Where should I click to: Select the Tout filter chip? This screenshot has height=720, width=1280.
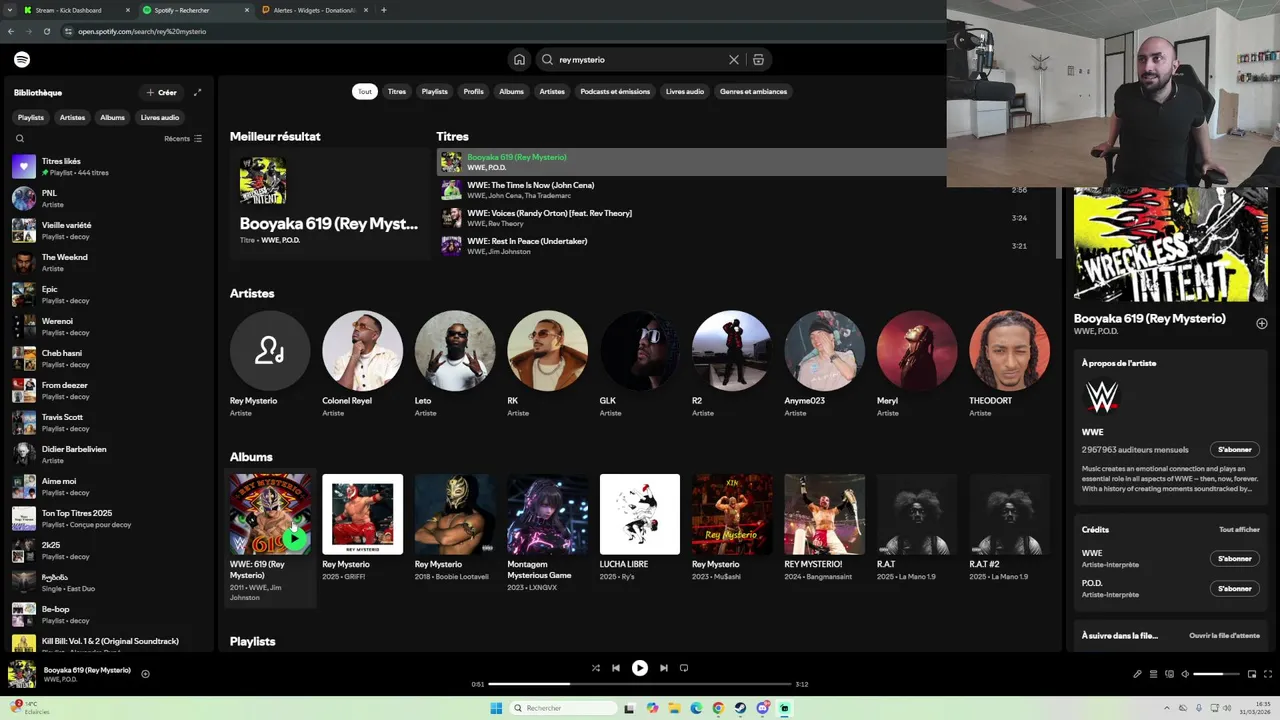tap(365, 91)
